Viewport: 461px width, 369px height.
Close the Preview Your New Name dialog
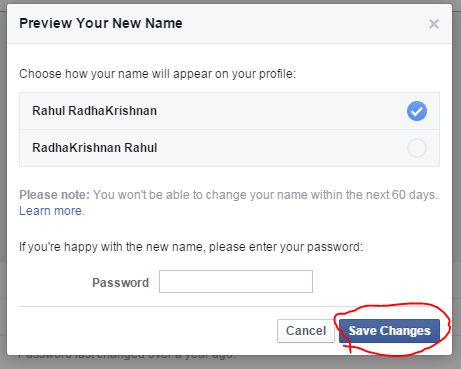click(434, 24)
